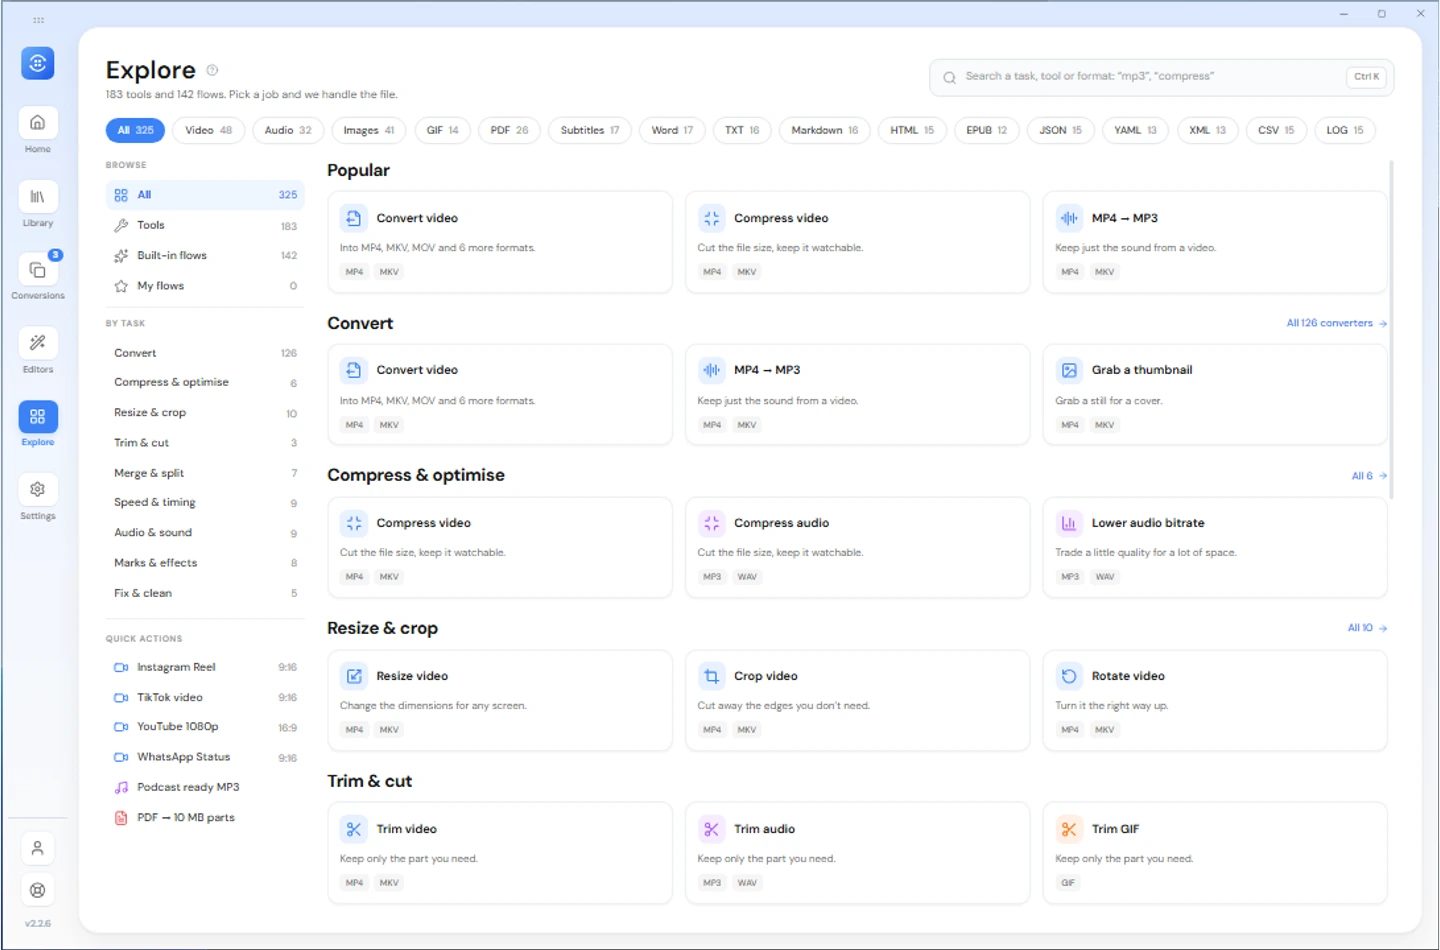
Task: Click the Compress video icon under Popular
Action: (711, 218)
